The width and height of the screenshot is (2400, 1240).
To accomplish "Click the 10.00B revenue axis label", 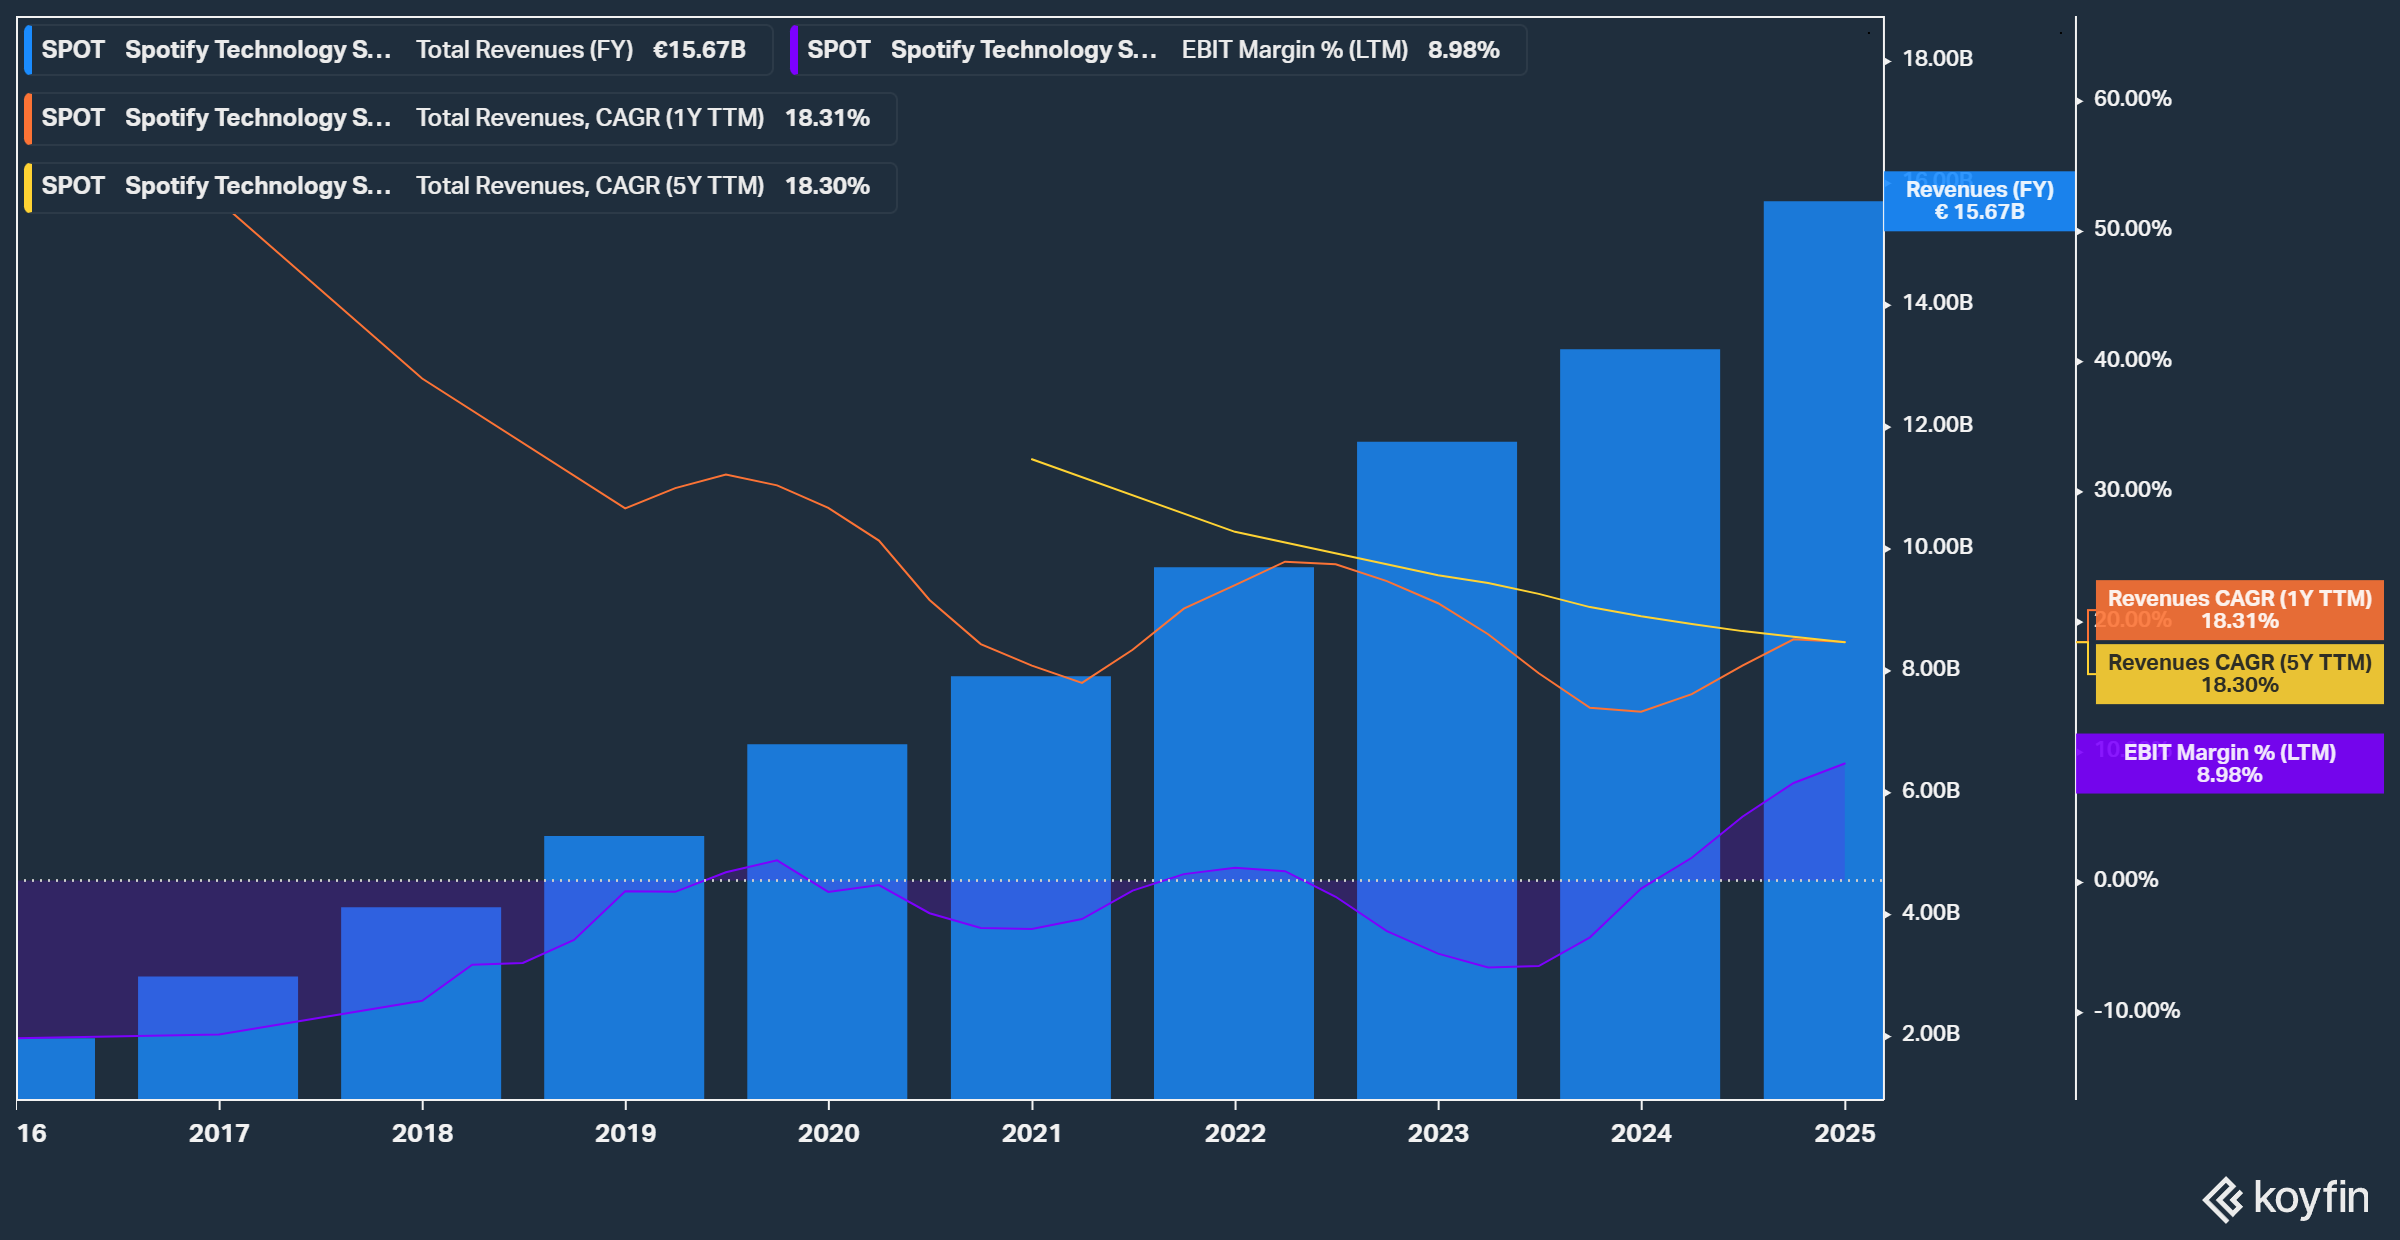I will pyautogui.click(x=1937, y=546).
